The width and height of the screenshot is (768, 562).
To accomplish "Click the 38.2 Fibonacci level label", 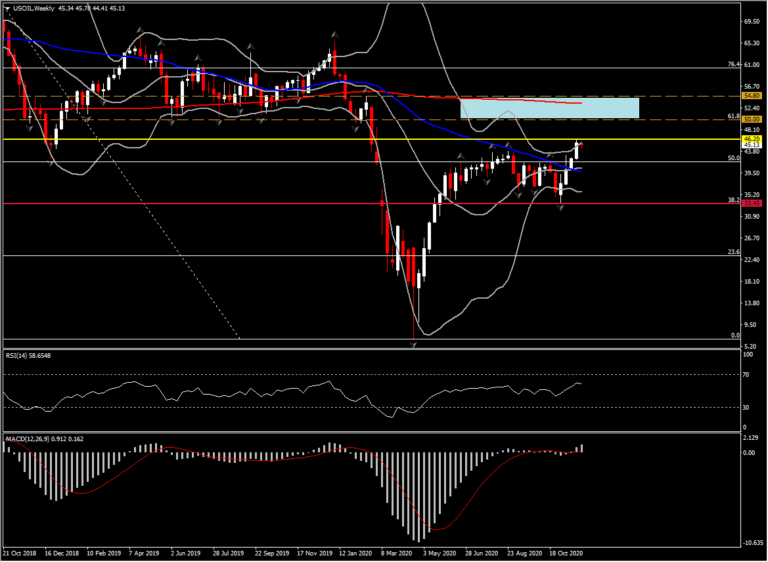I will (733, 200).
